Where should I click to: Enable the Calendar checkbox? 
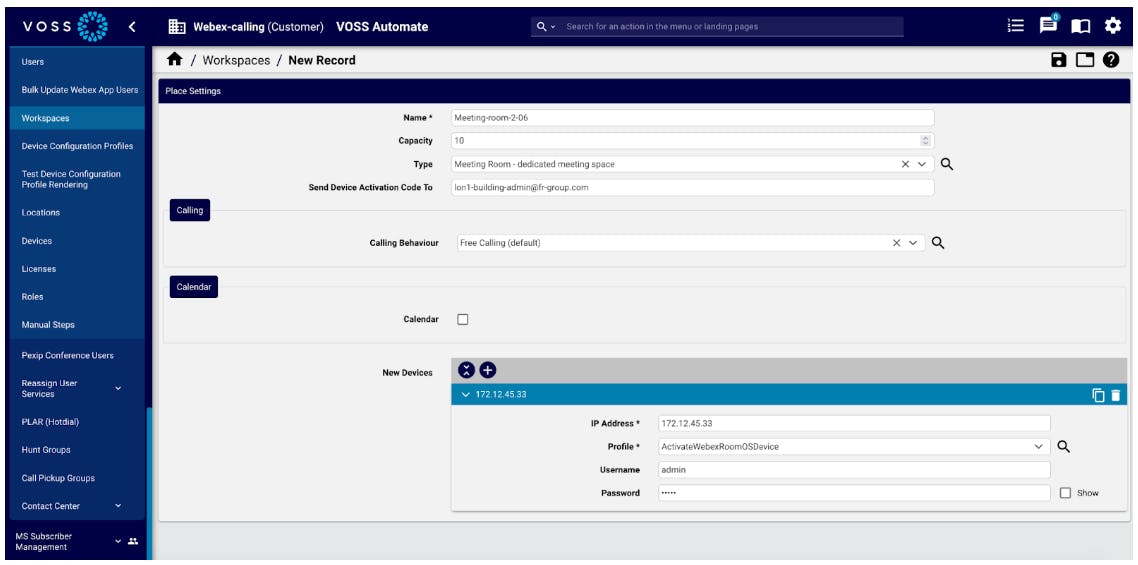463,319
